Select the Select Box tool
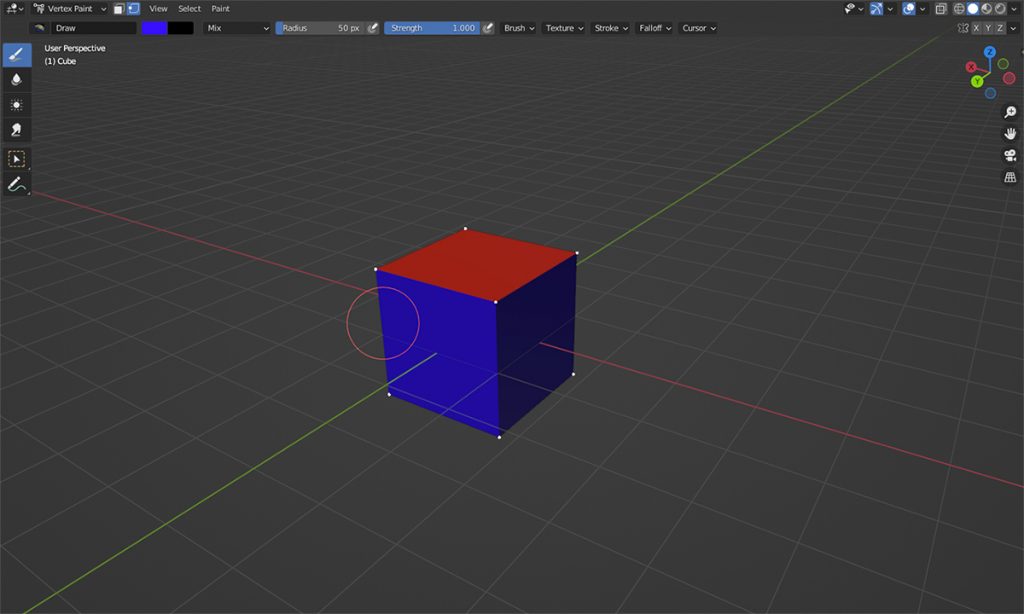This screenshot has height=614, width=1024. 17,159
